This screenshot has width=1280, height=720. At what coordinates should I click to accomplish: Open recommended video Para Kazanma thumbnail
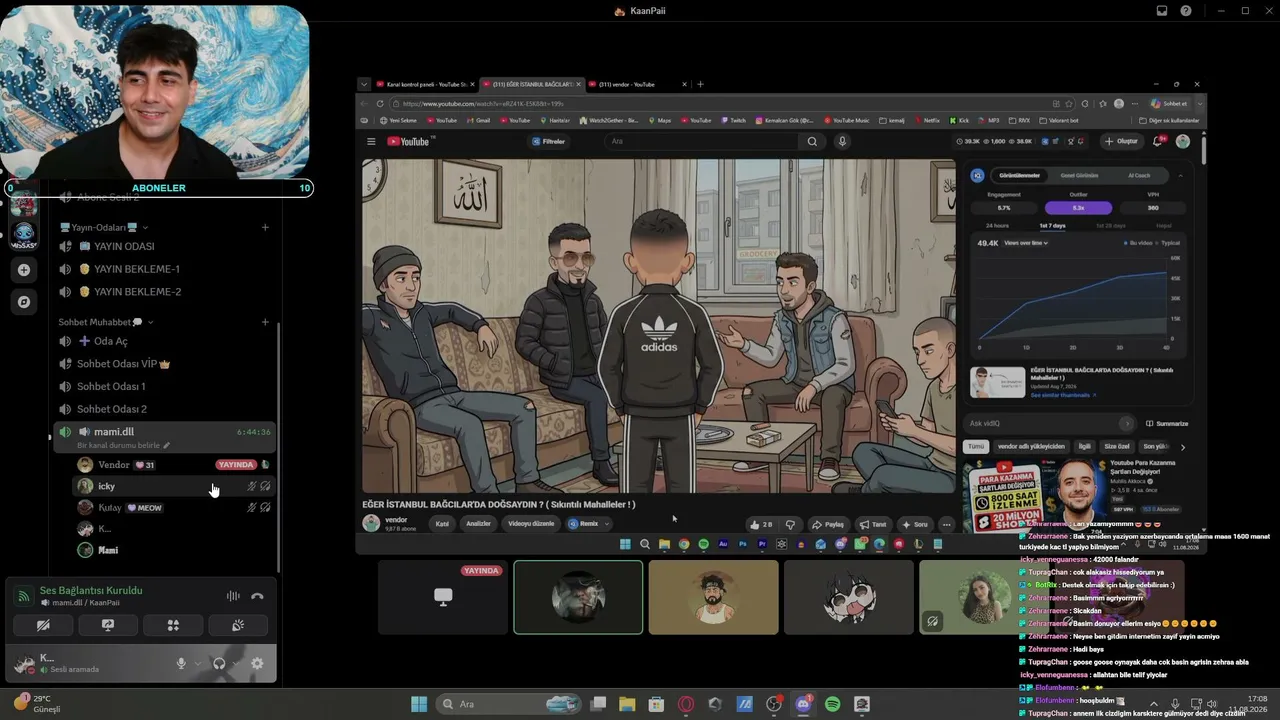tap(1034, 496)
